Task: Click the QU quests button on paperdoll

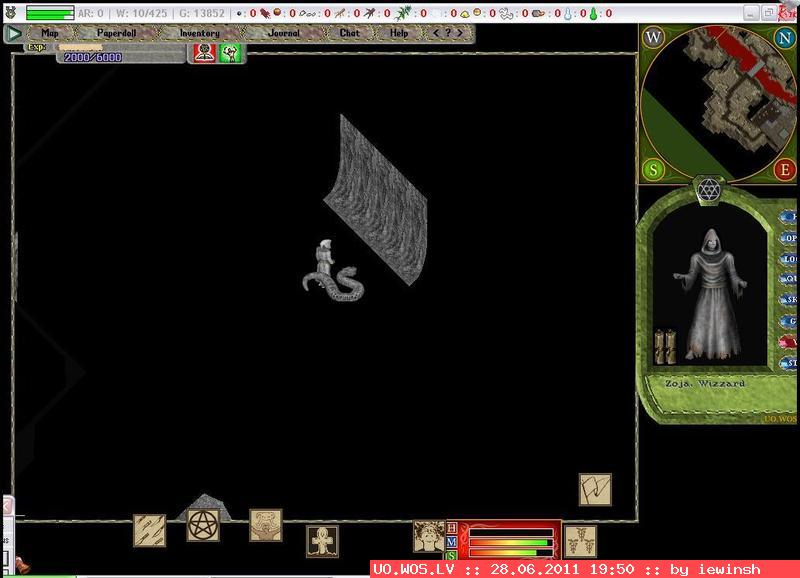Action: (x=789, y=279)
